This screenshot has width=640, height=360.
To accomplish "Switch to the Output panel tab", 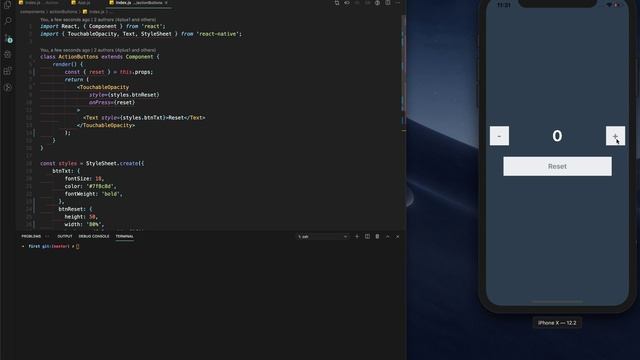I will (64, 236).
